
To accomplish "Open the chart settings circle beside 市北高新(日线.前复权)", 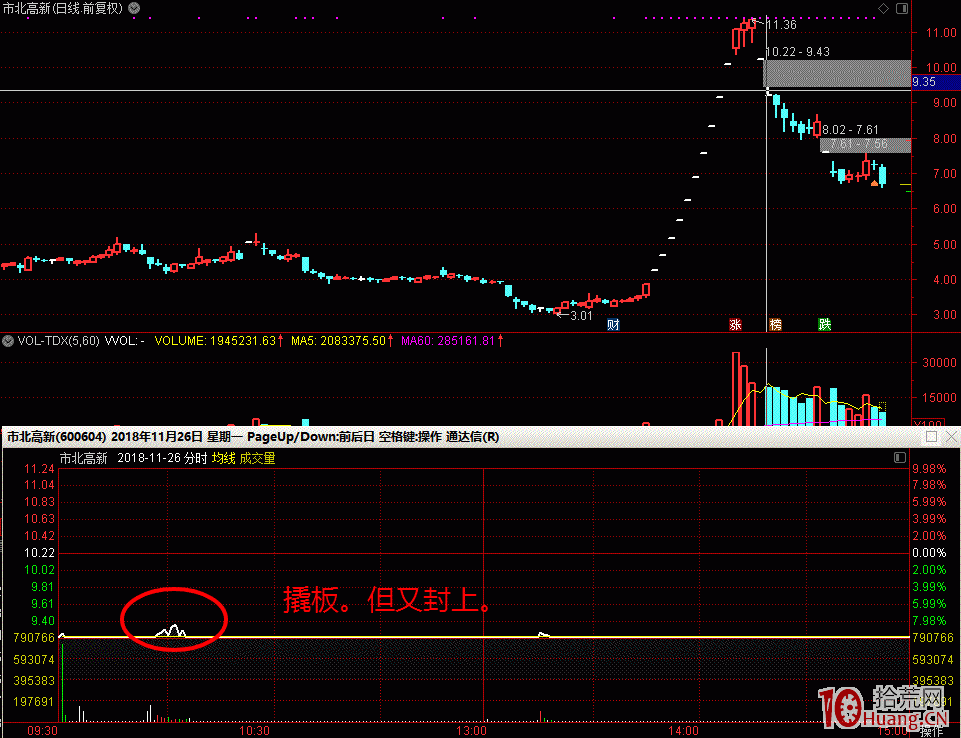I will [x=134, y=8].
